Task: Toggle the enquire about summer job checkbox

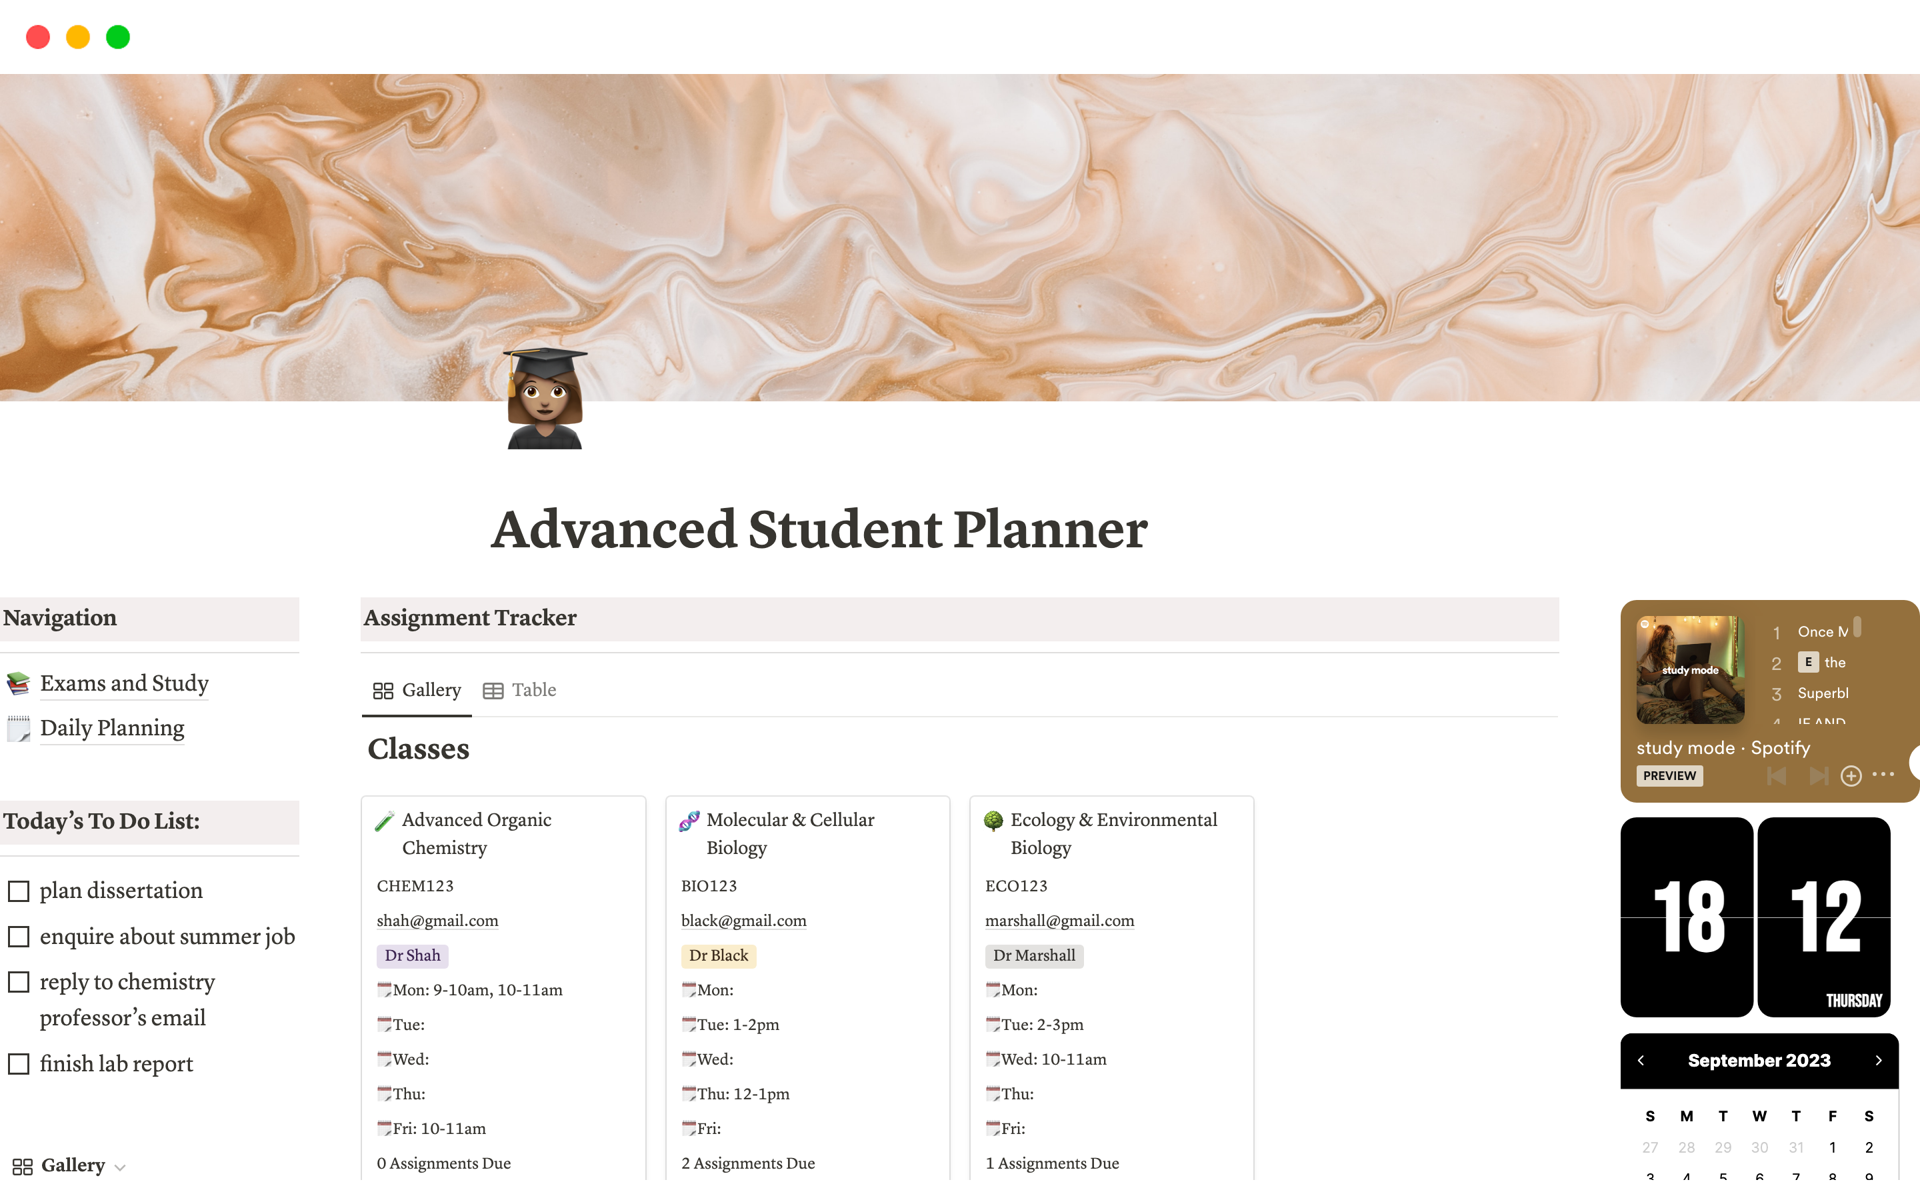Action: [x=19, y=937]
